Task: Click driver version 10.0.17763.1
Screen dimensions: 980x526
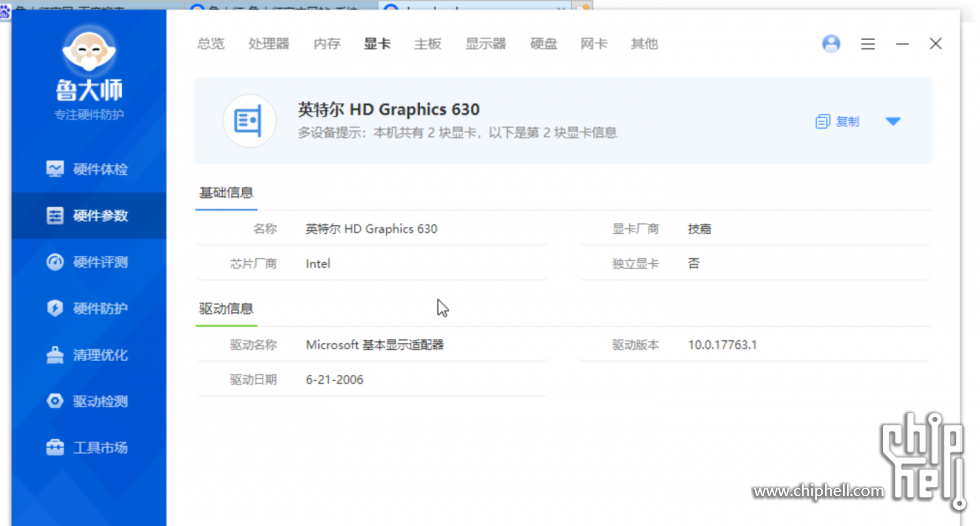Action: point(722,345)
